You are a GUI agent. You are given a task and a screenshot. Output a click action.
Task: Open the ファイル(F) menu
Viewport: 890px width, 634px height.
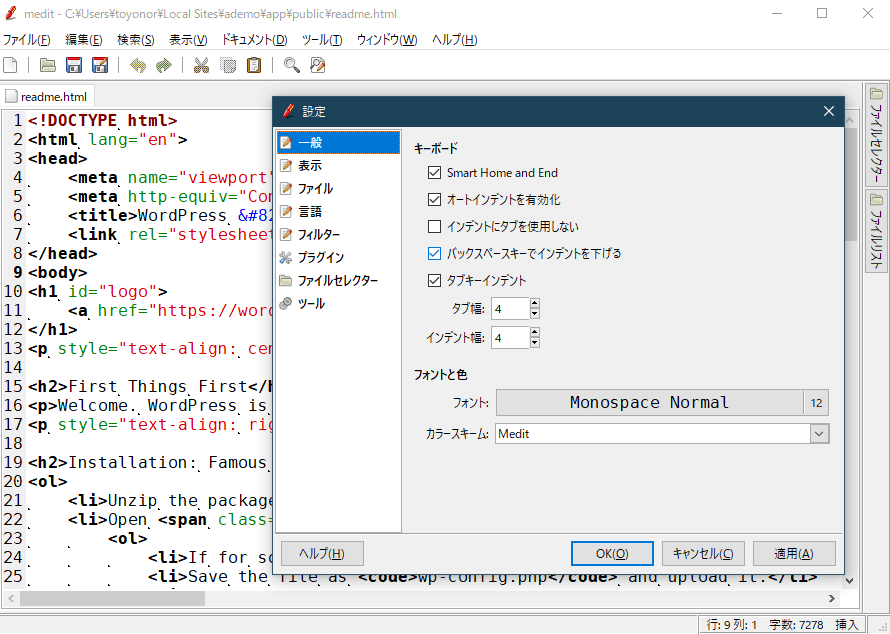point(27,40)
